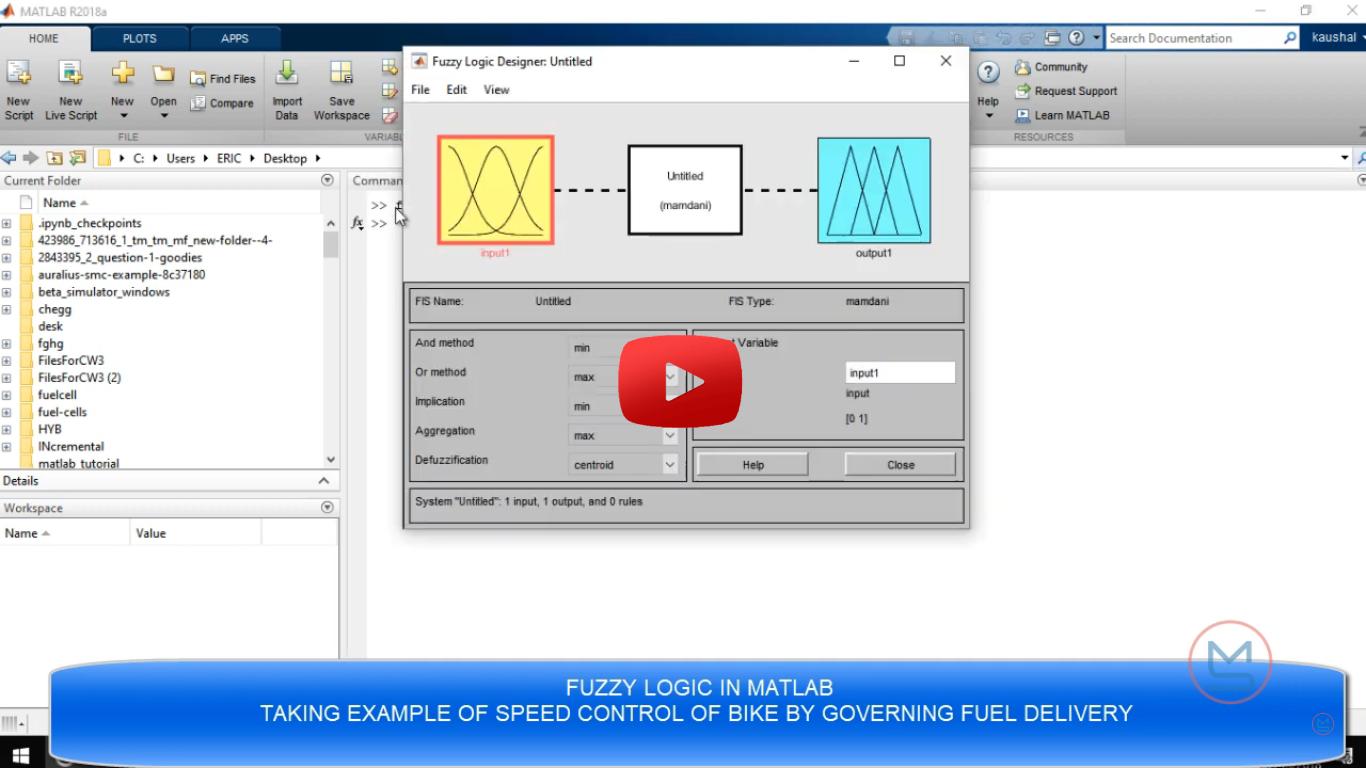Viewport: 1366px width, 768px height.
Task: Go back with the blue back arrow
Action: tap(9, 158)
